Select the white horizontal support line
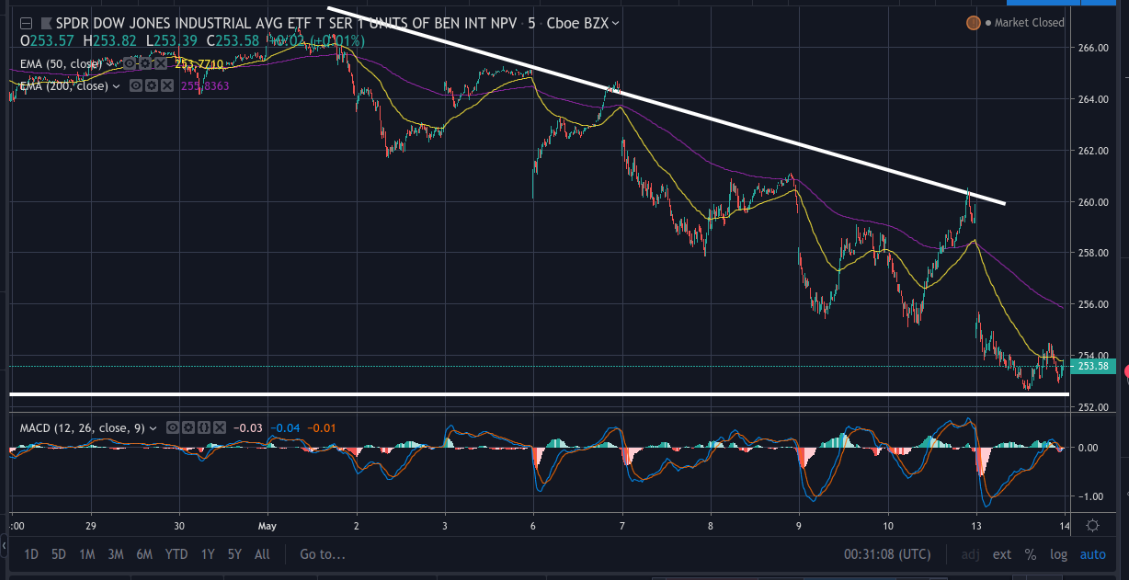Viewport: 1129px width, 580px height. [x=539, y=394]
